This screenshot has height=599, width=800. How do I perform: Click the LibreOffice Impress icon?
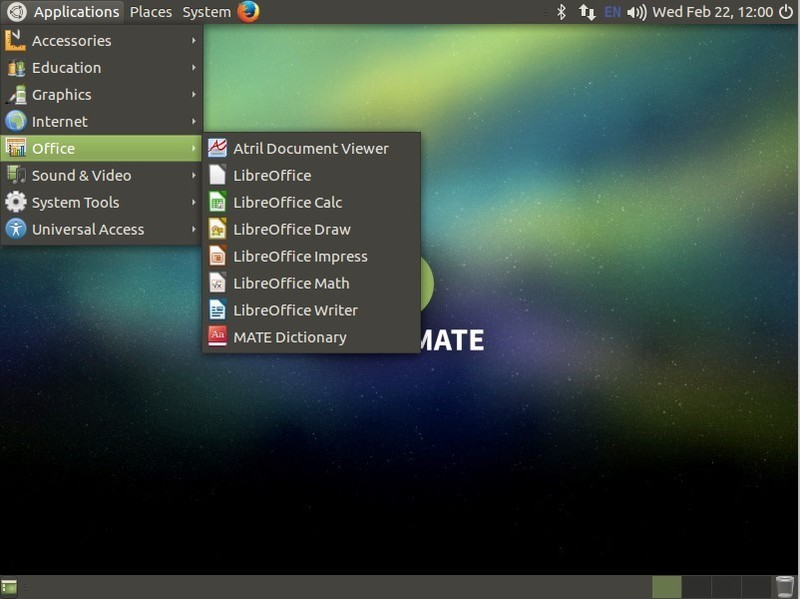(x=217, y=256)
